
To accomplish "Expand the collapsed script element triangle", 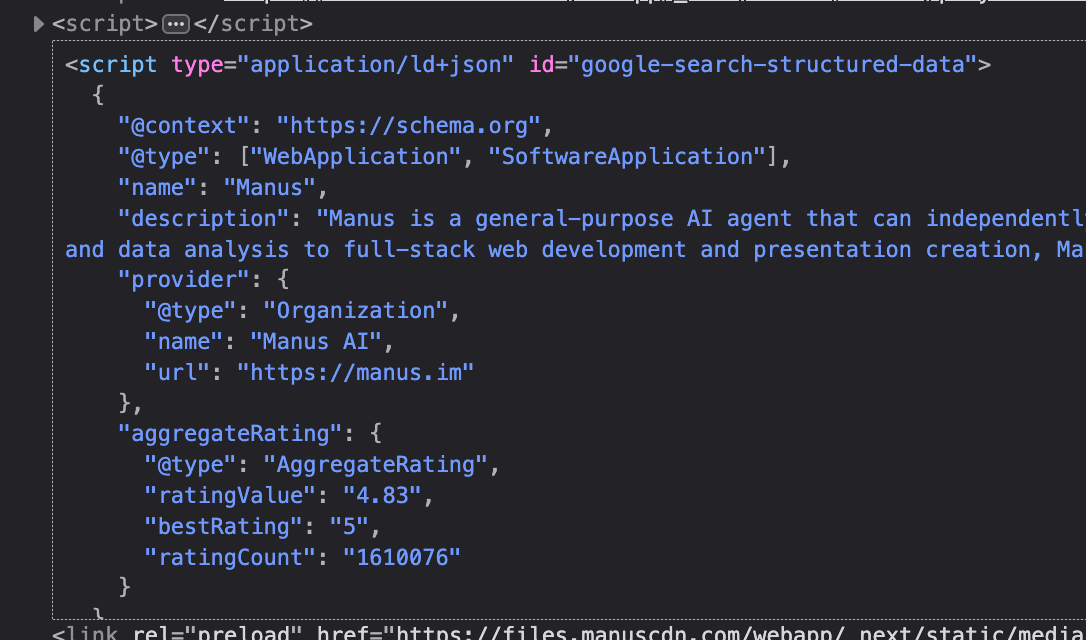I will (x=39, y=24).
